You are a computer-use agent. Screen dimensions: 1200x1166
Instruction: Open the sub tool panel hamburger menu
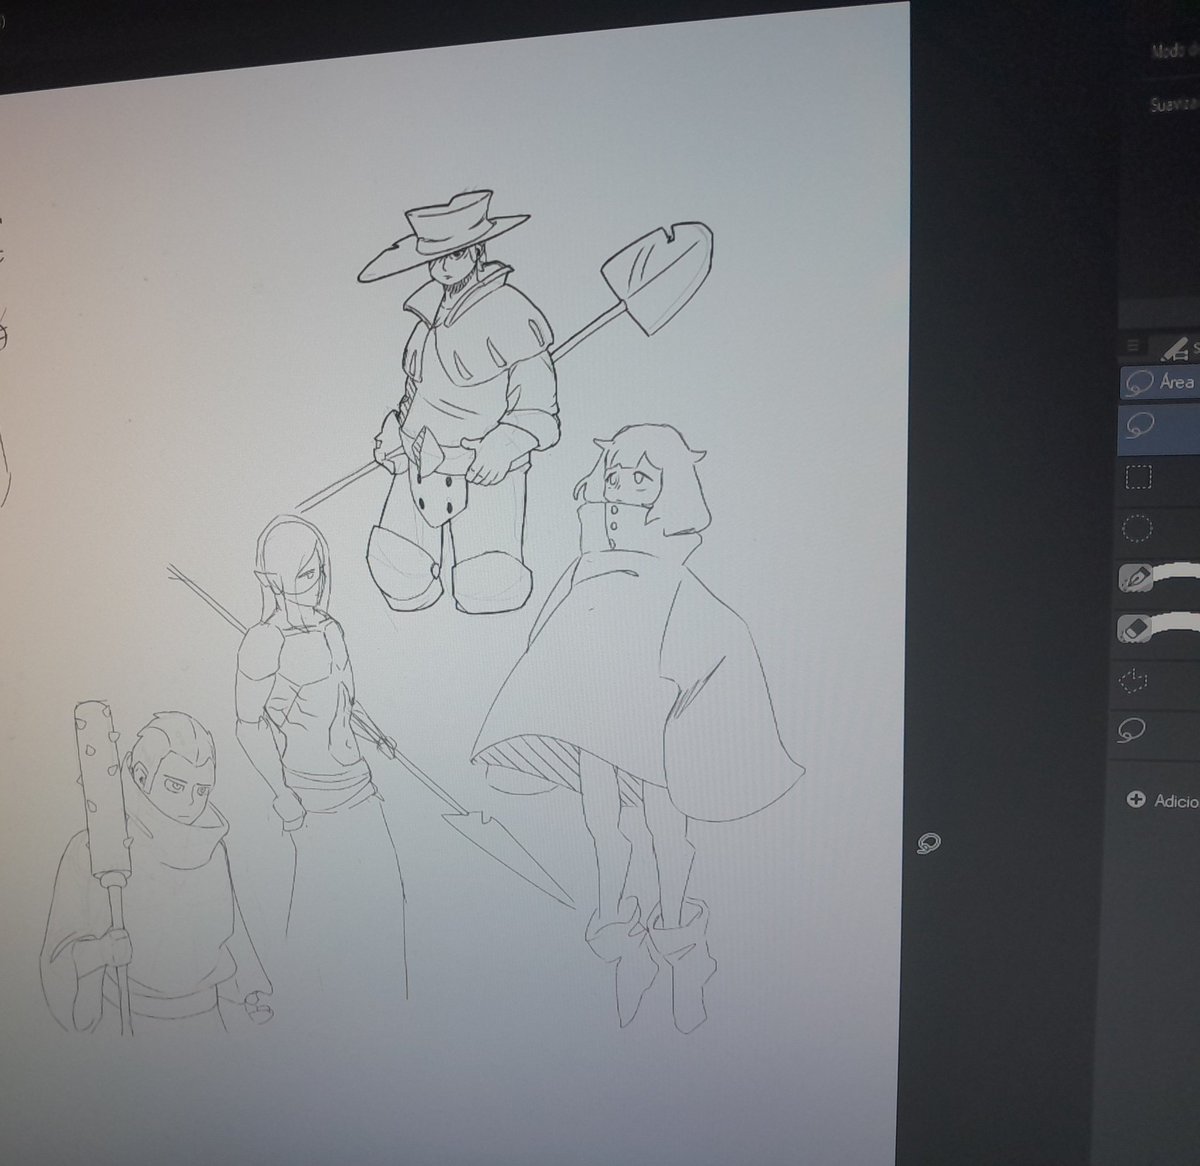point(1132,346)
